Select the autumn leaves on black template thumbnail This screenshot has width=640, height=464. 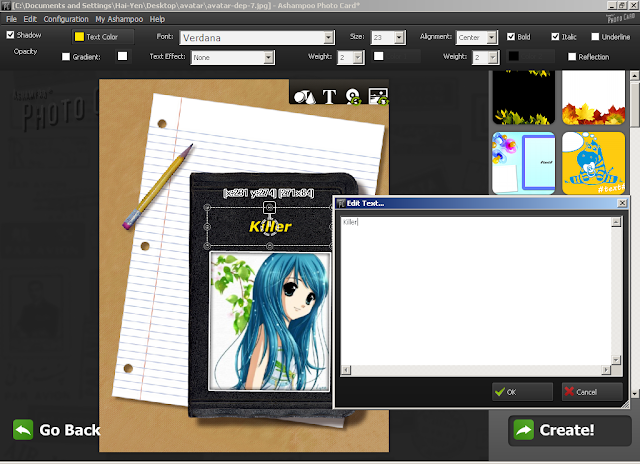(524, 98)
